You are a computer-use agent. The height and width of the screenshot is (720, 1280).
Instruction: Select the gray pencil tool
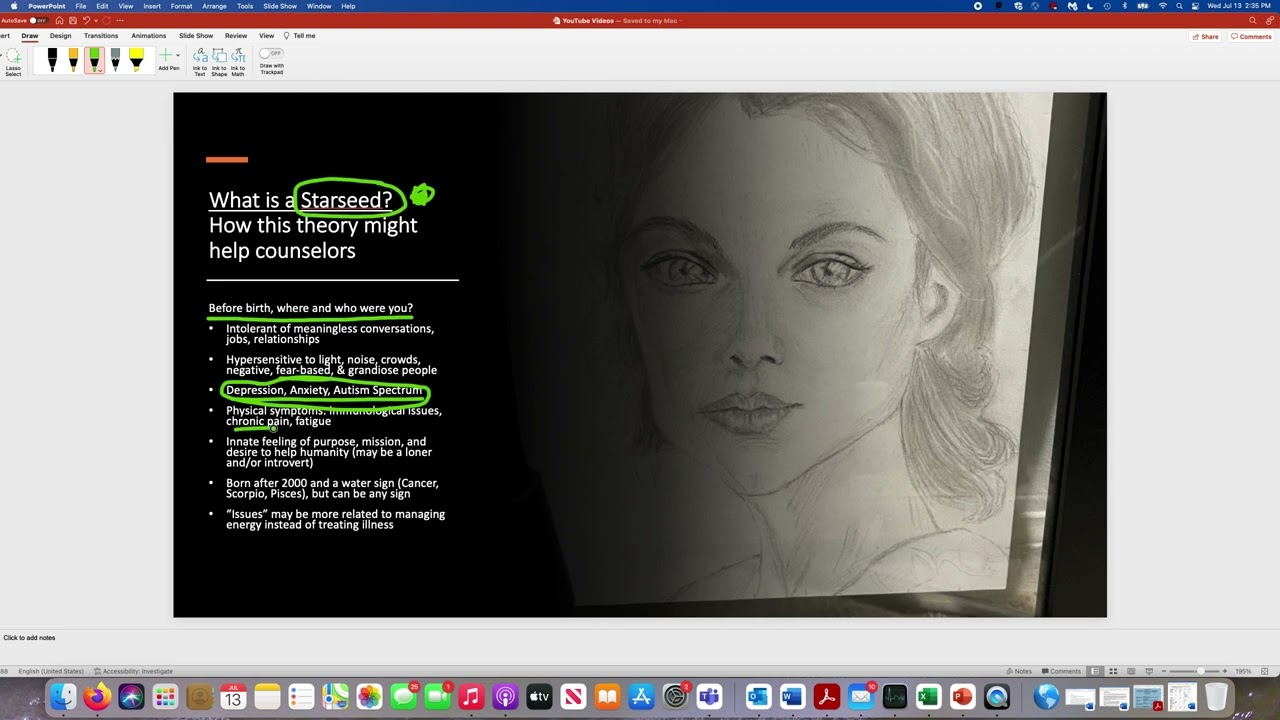(x=115, y=61)
